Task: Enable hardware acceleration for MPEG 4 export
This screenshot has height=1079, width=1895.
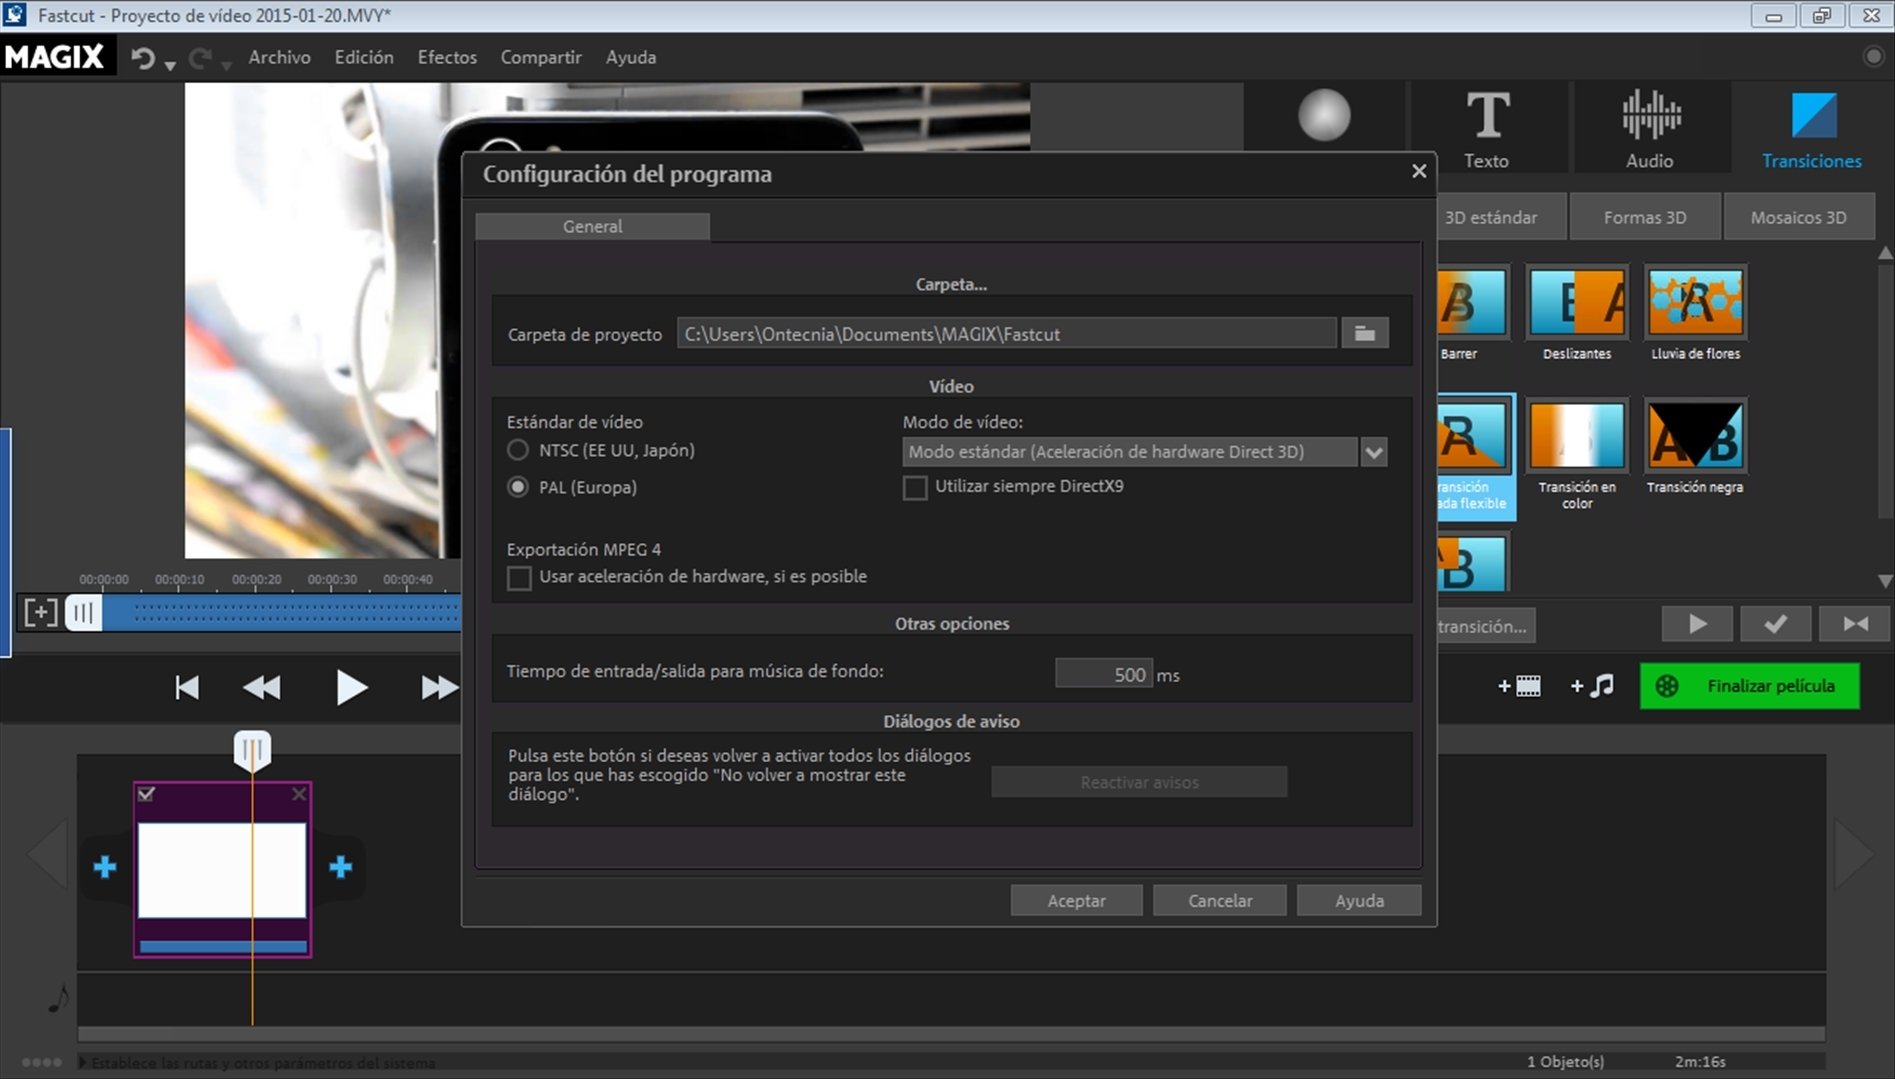Action: click(x=519, y=578)
